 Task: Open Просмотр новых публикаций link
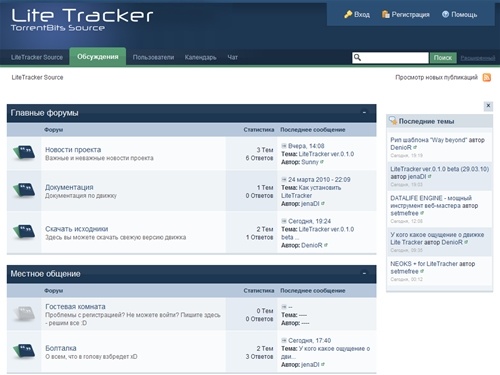click(436, 77)
